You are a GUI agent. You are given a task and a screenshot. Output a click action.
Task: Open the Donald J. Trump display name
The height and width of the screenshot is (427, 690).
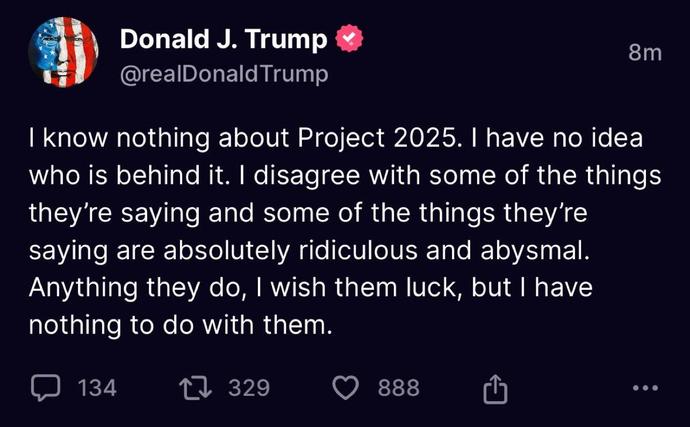pos(224,39)
